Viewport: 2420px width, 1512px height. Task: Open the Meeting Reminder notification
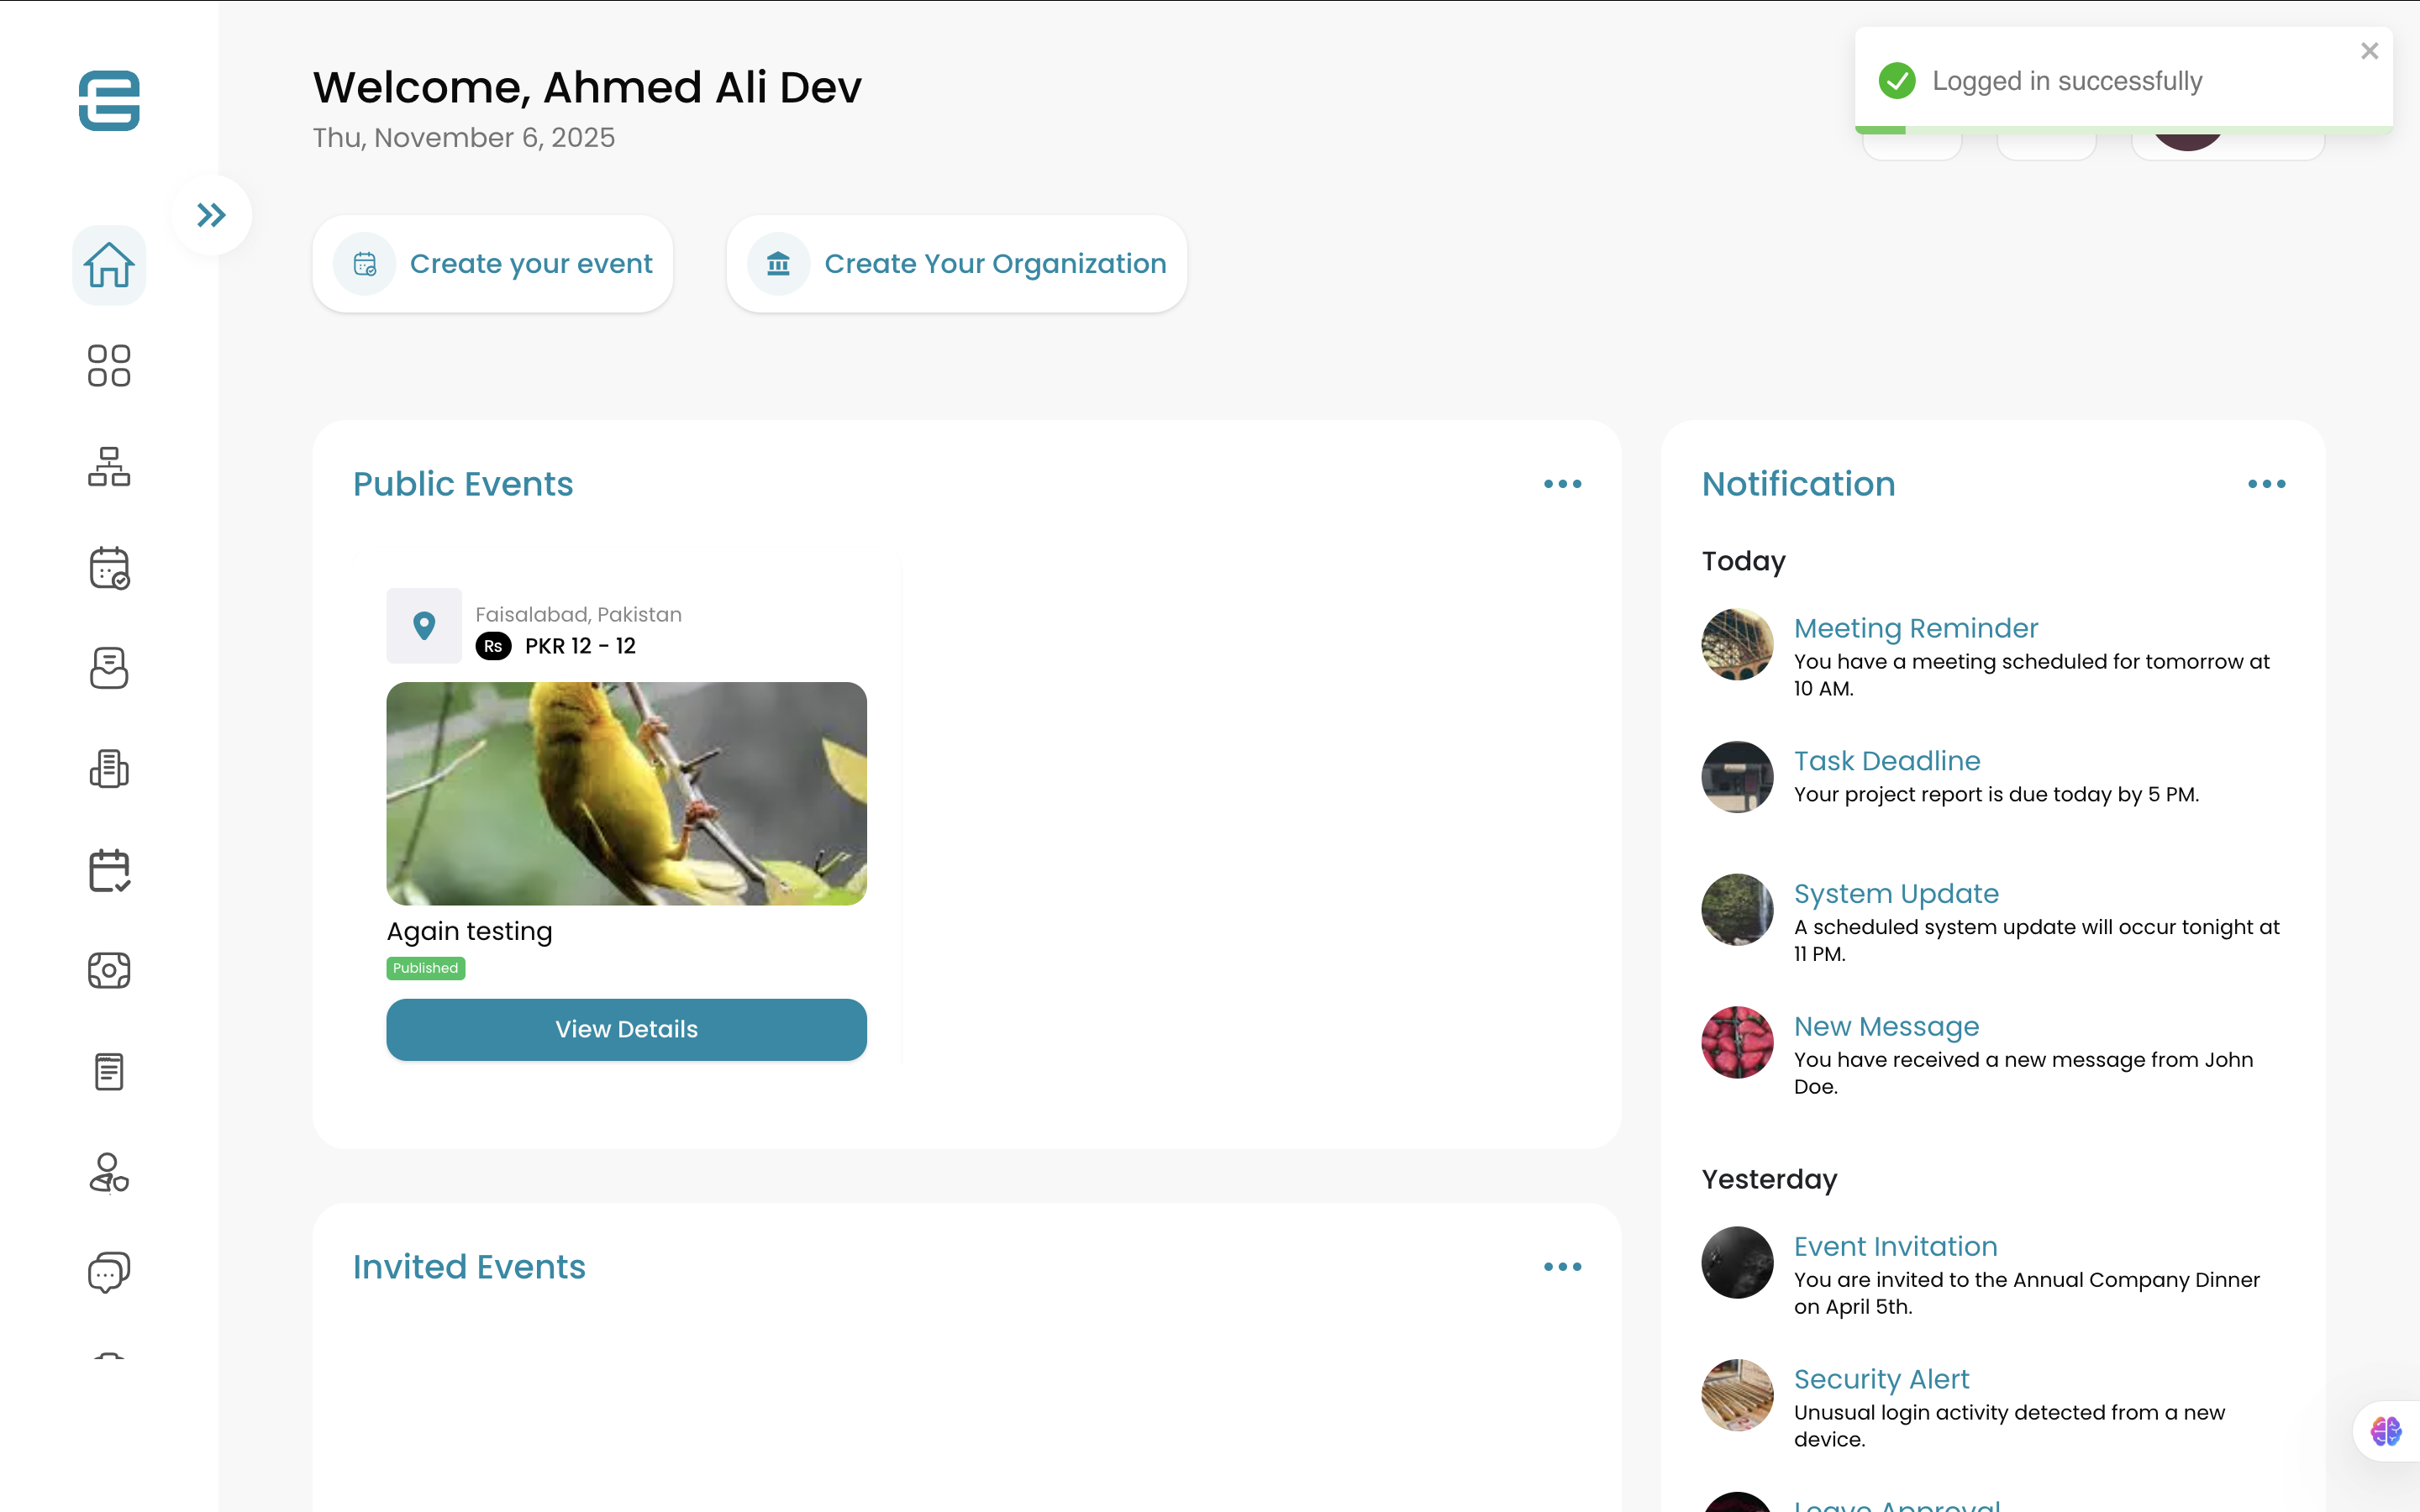point(1915,628)
